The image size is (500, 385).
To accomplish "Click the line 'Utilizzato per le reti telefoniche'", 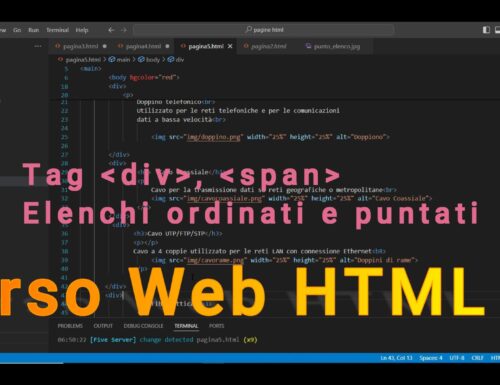I will 238,111.
